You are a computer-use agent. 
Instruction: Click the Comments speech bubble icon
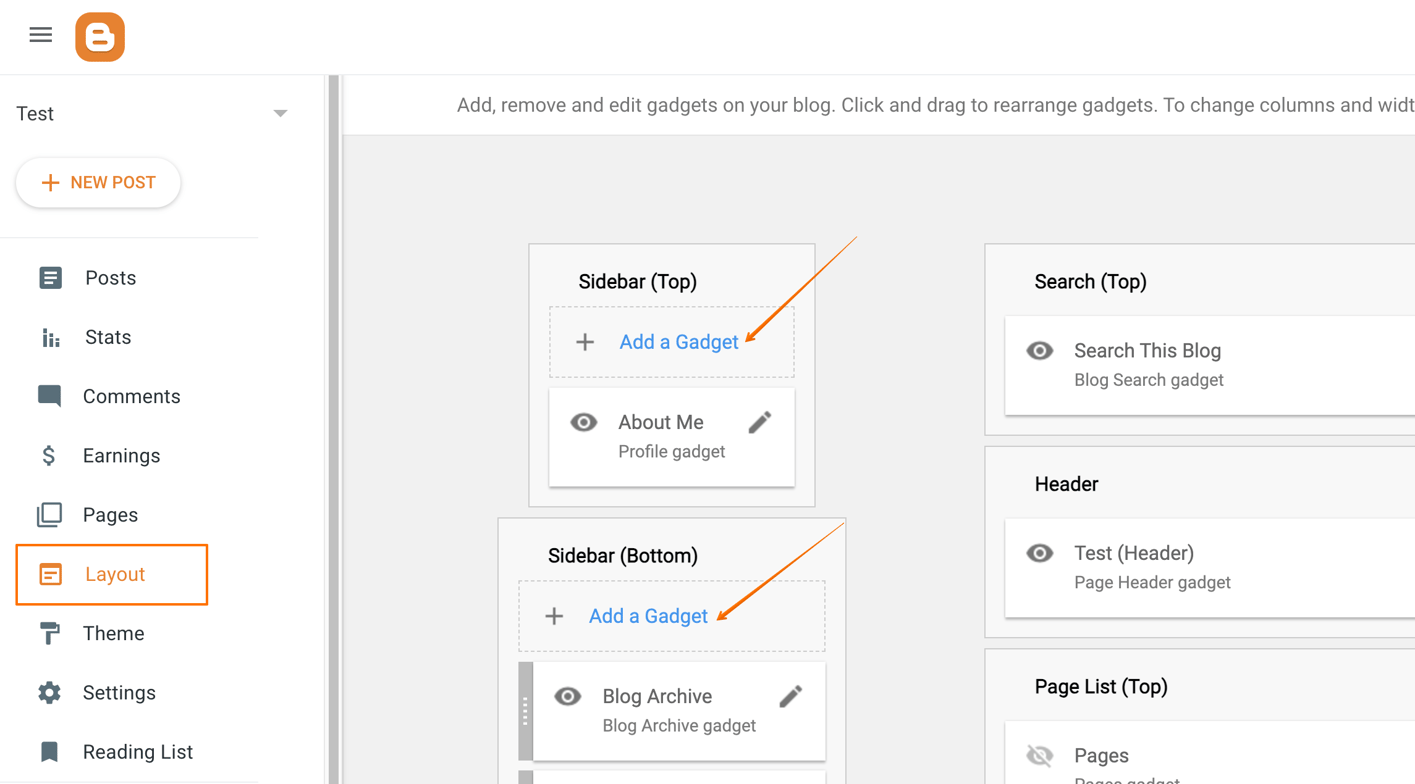(50, 396)
